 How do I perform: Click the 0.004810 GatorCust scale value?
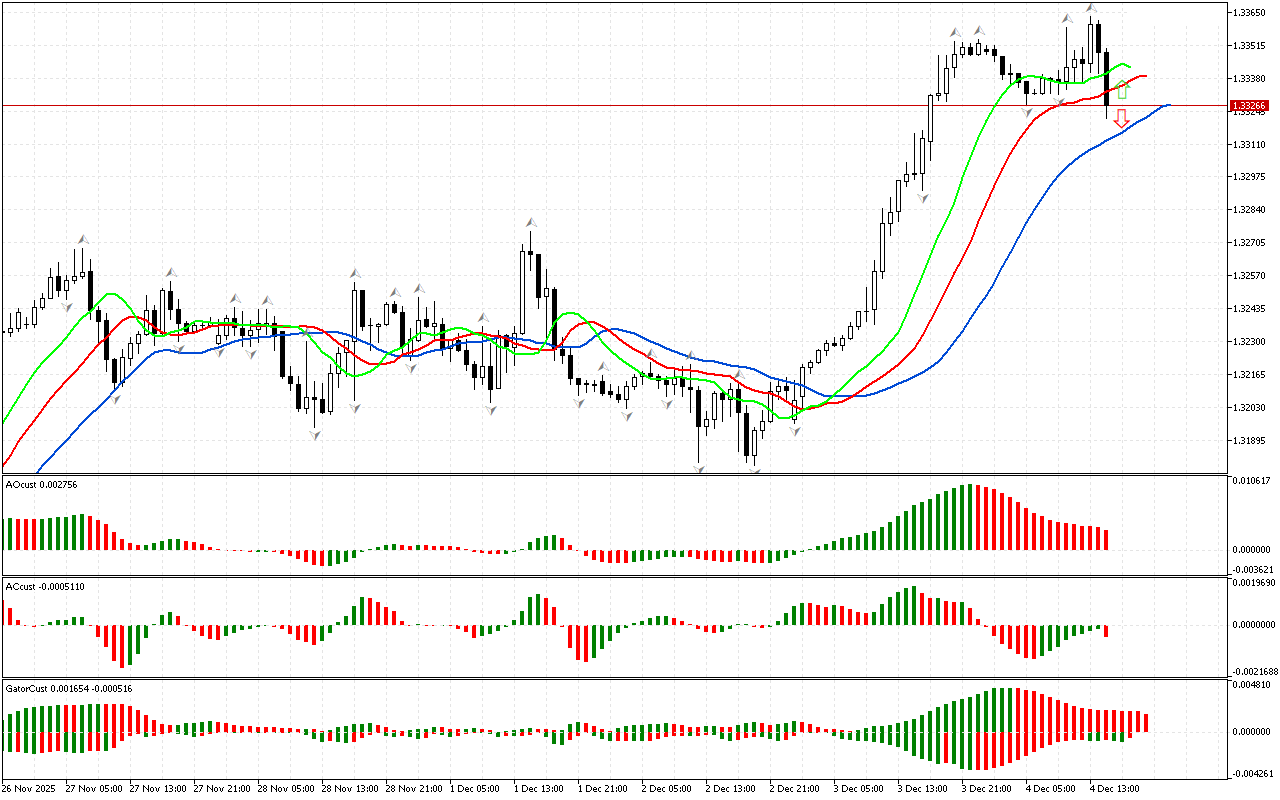tap(1250, 686)
